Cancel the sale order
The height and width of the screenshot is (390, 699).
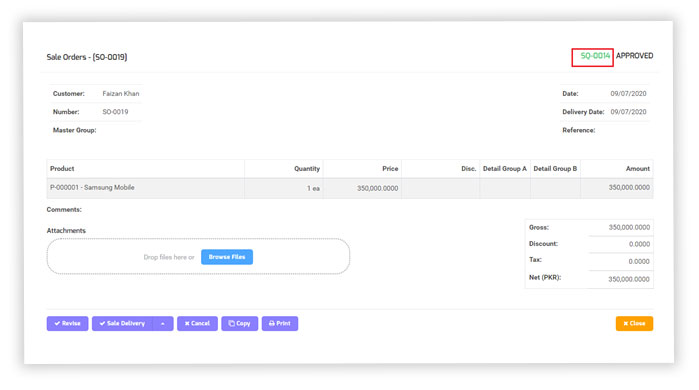197,323
